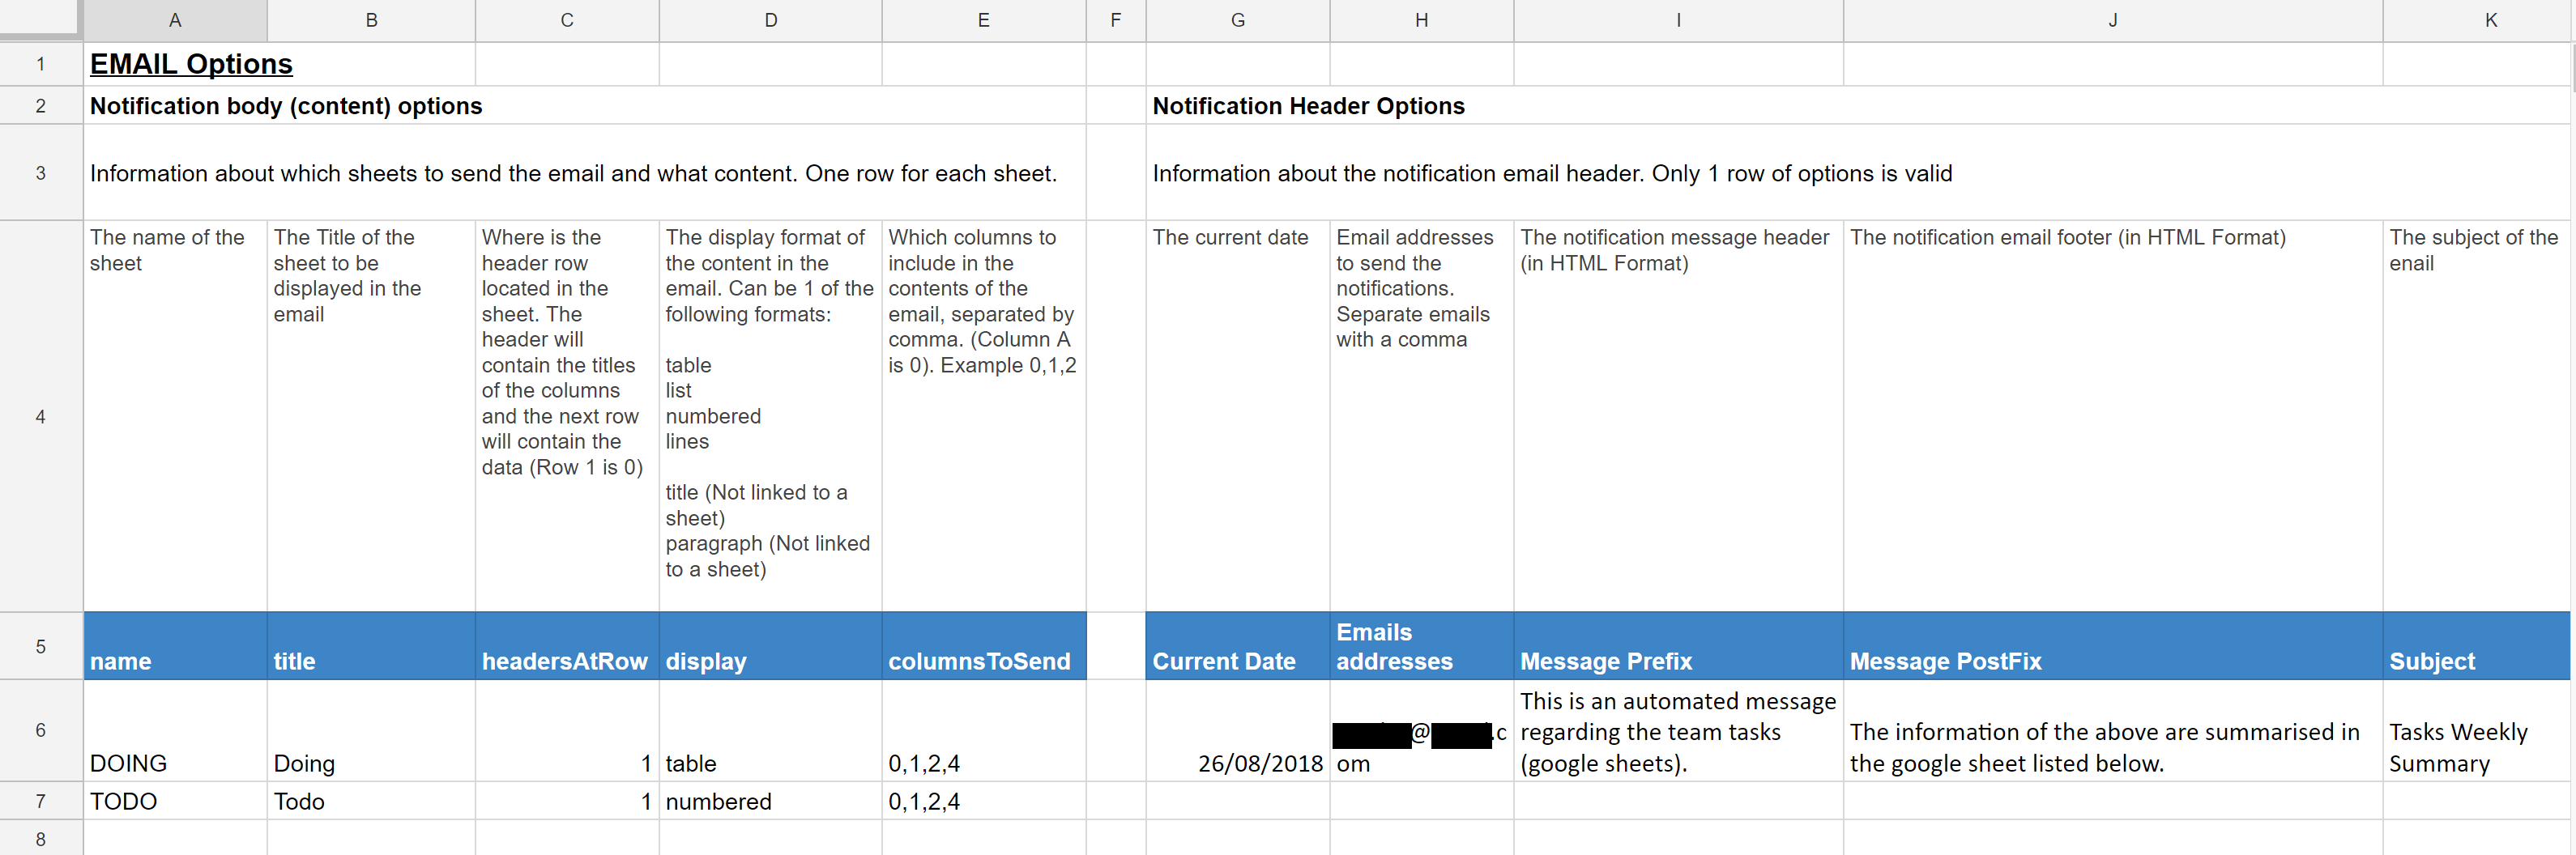
Task: Select the blue 'display' header cell
Action: point(771,647)
